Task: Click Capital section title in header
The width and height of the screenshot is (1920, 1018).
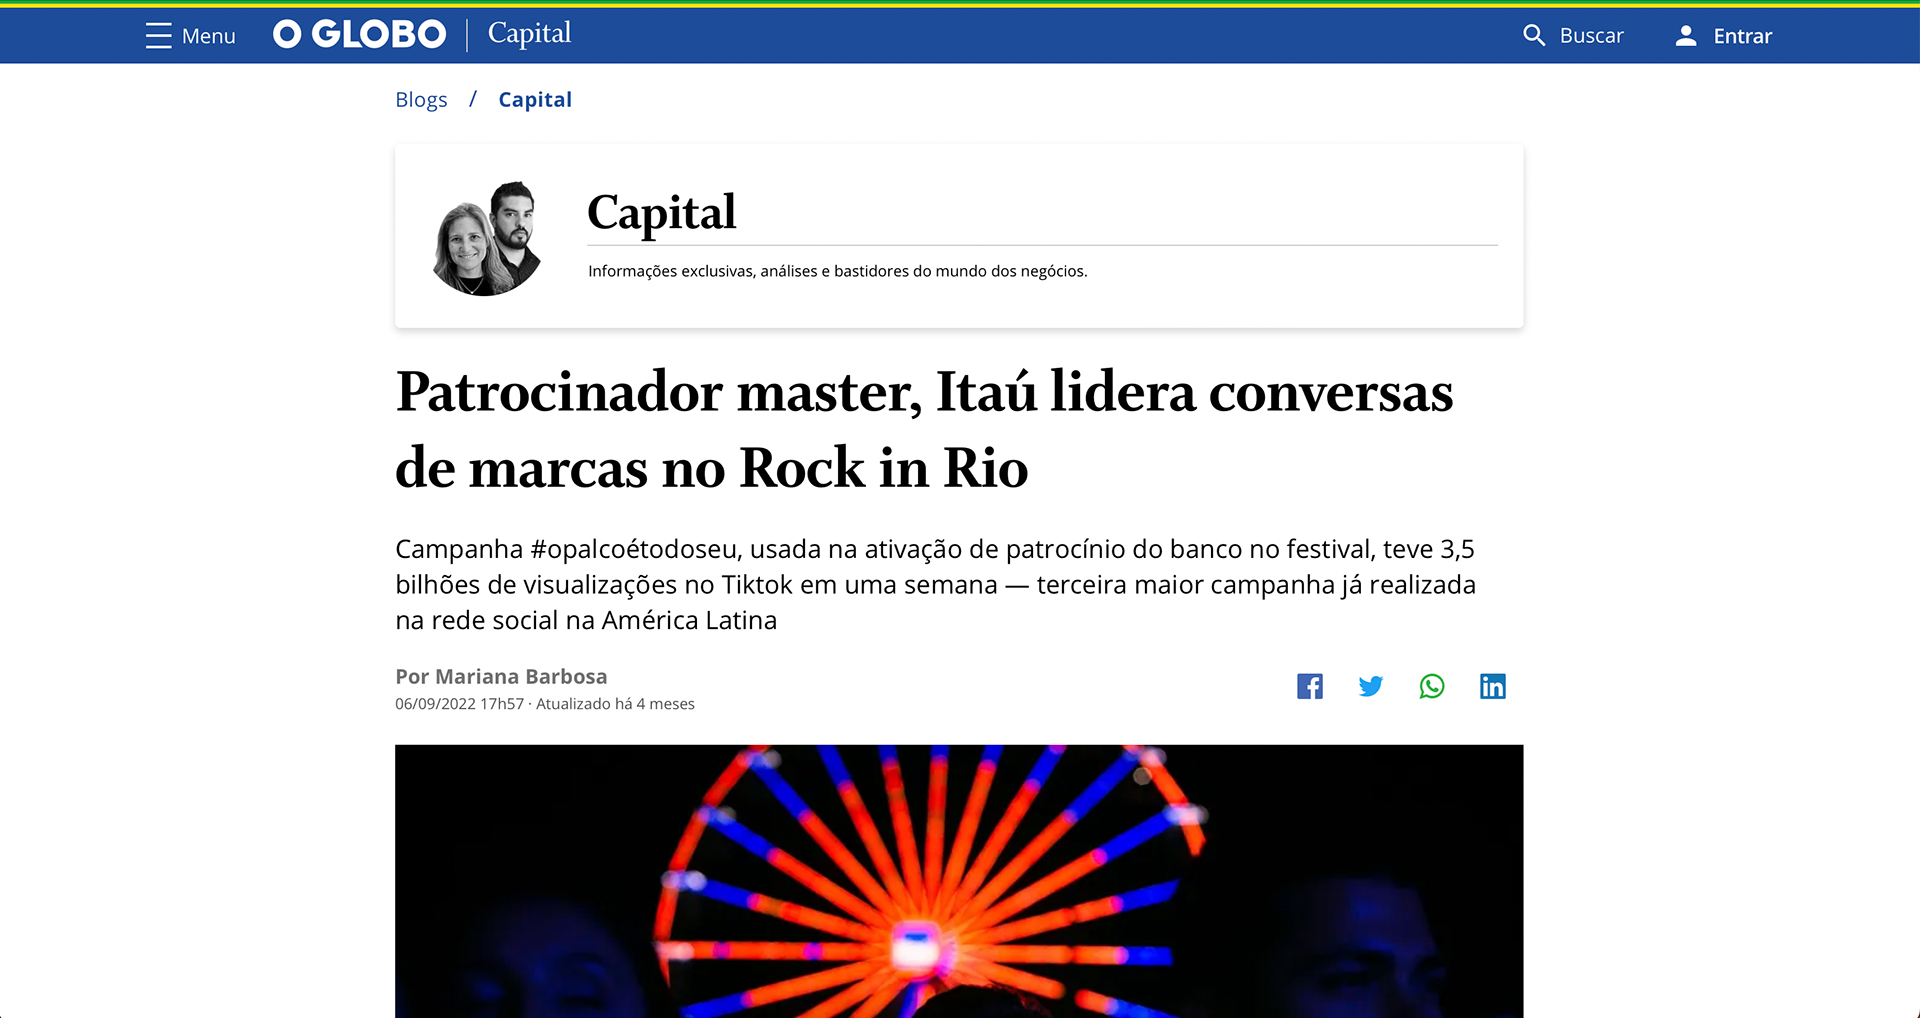Action: [530, 34]
